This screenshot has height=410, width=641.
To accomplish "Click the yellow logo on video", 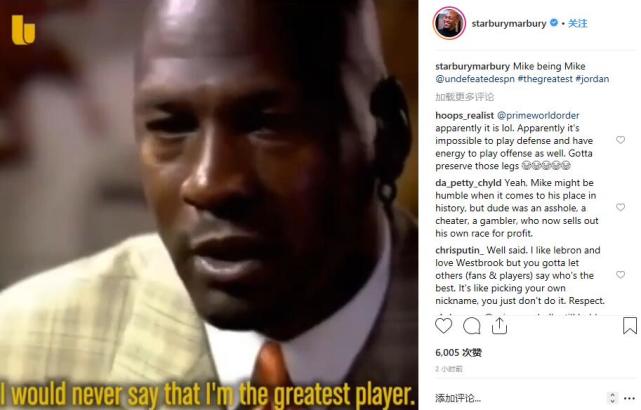I will point(23,30).
